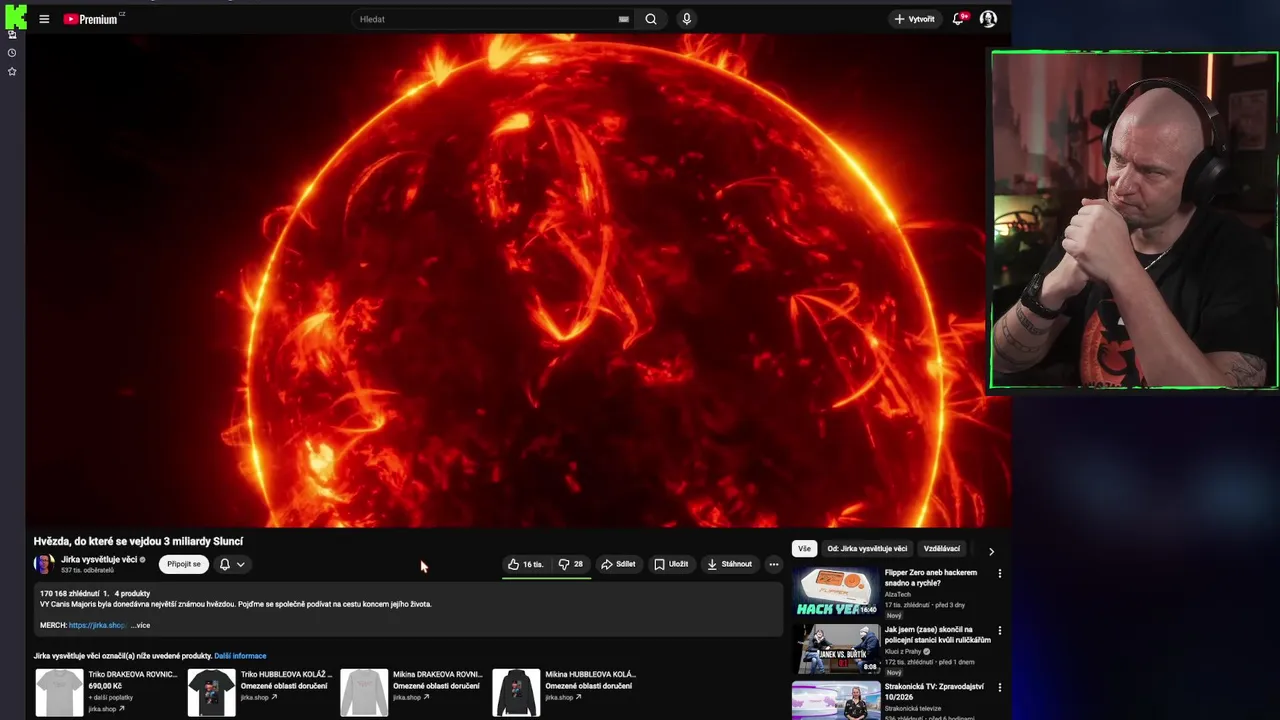Open Mikina HUBBLEOVA KOLÁŽ product thumbnail

pyautogui.click(x=516, y=693)
